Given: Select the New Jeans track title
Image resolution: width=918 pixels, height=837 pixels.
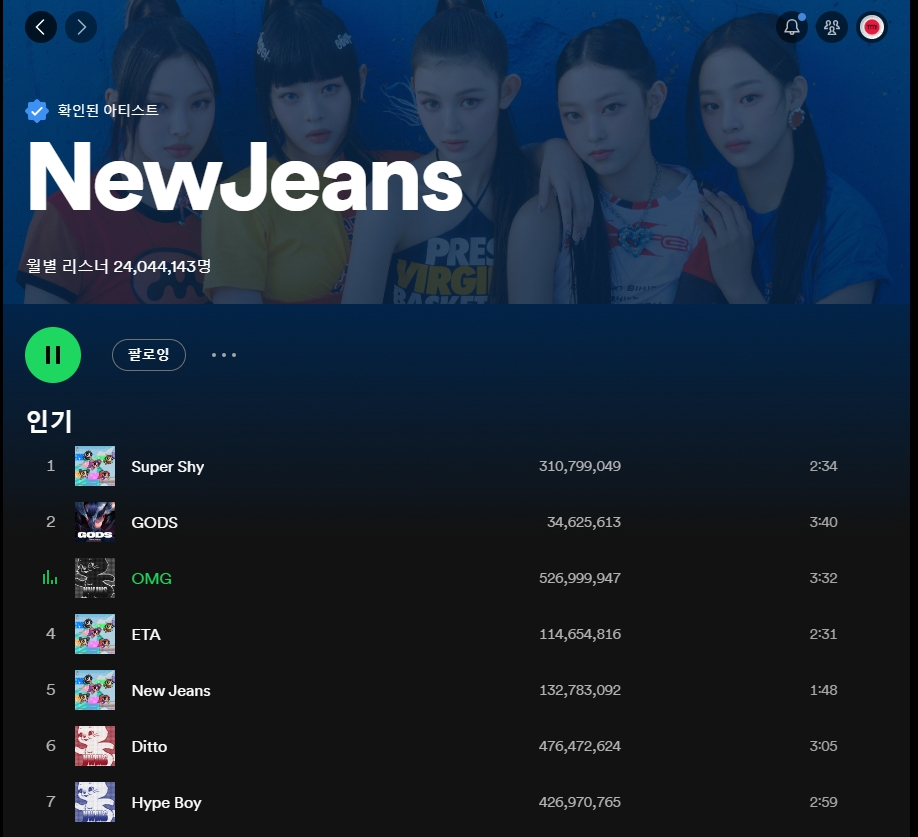Looking at the screenshot, I should (171, 691).
